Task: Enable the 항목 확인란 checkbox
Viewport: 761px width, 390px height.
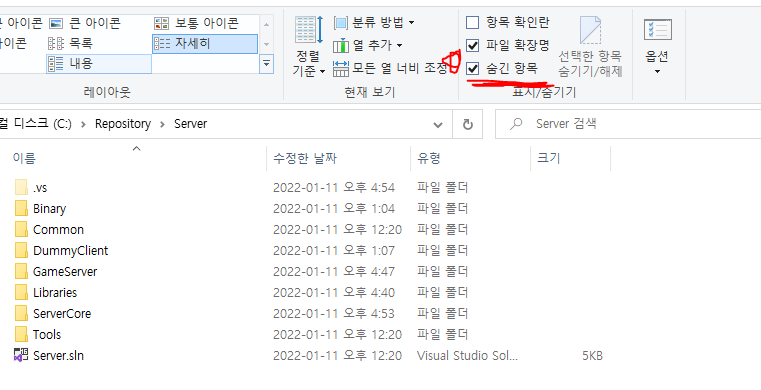Action: click(473, 22)
